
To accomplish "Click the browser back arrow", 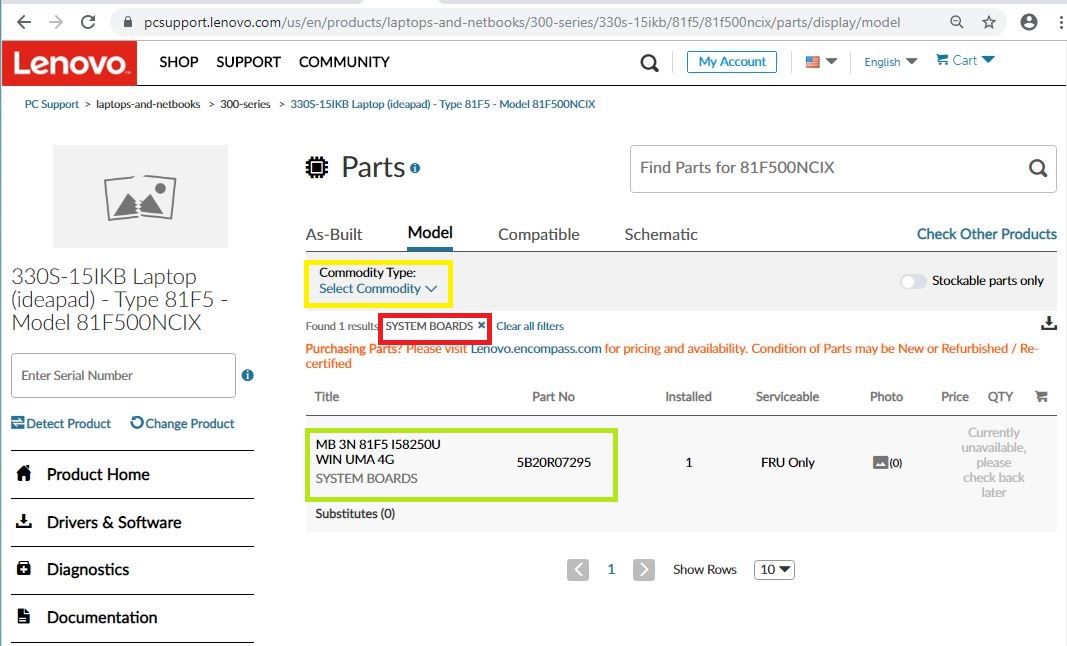I will (24, 22).
